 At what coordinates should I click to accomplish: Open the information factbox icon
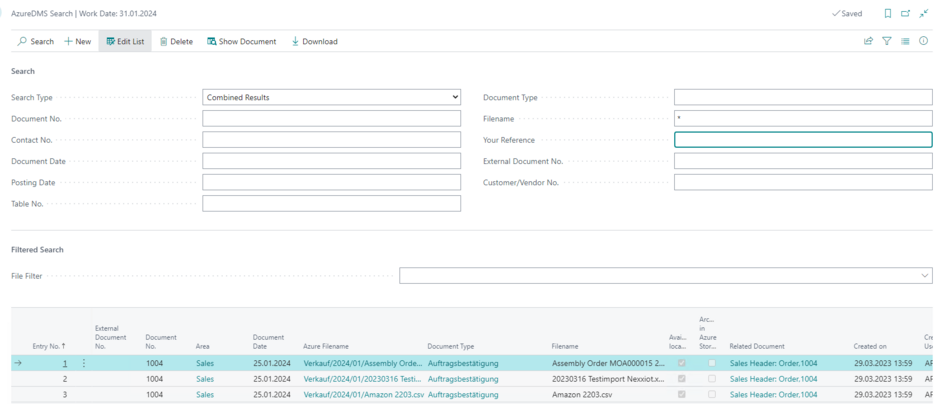(x=924, y=41)
